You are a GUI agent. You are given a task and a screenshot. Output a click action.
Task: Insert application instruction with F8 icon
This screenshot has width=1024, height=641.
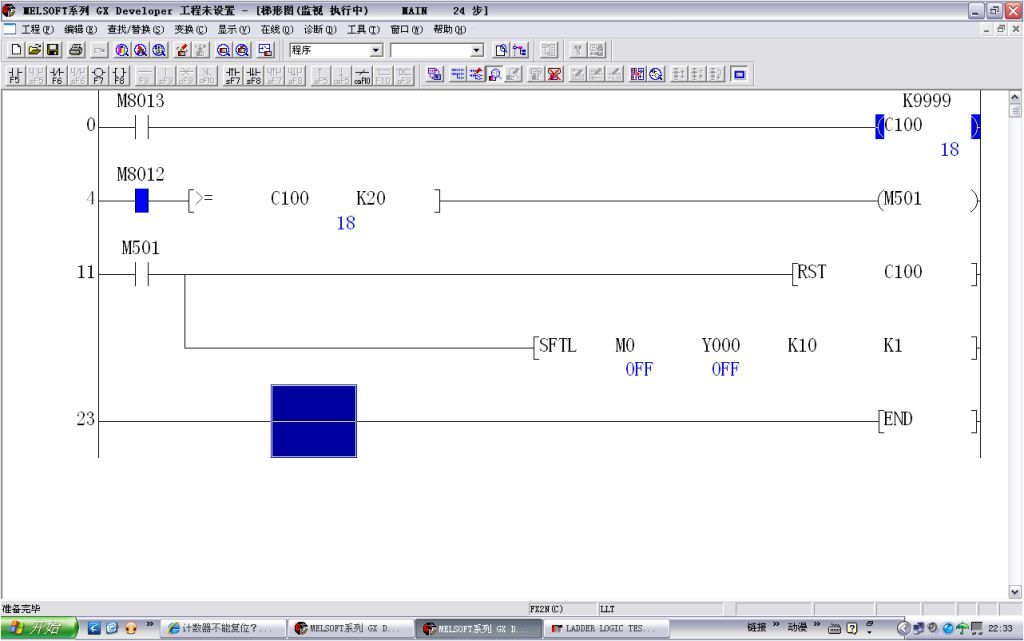tap(119, 75)
